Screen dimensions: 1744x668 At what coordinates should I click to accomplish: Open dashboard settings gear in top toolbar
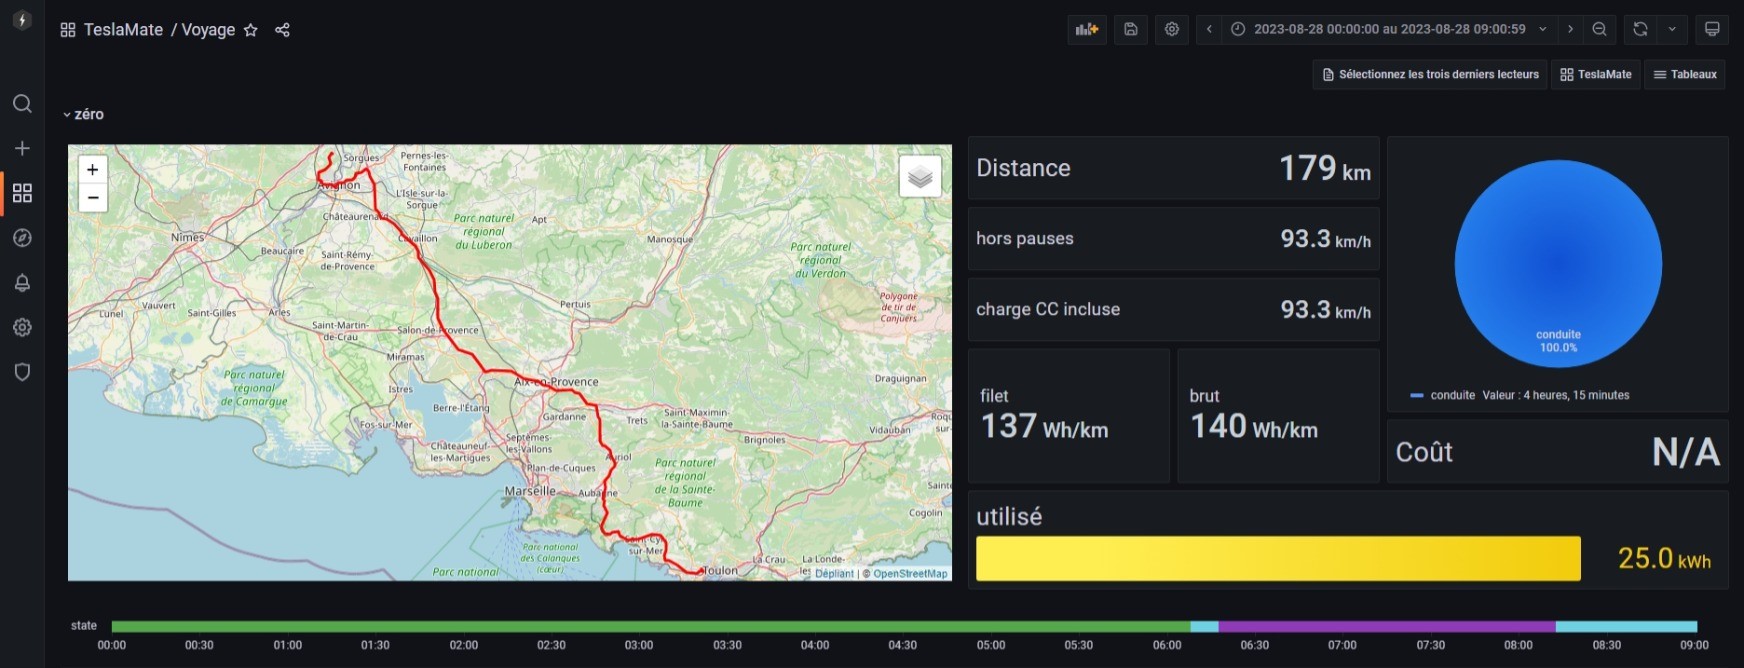(1172, 29)
